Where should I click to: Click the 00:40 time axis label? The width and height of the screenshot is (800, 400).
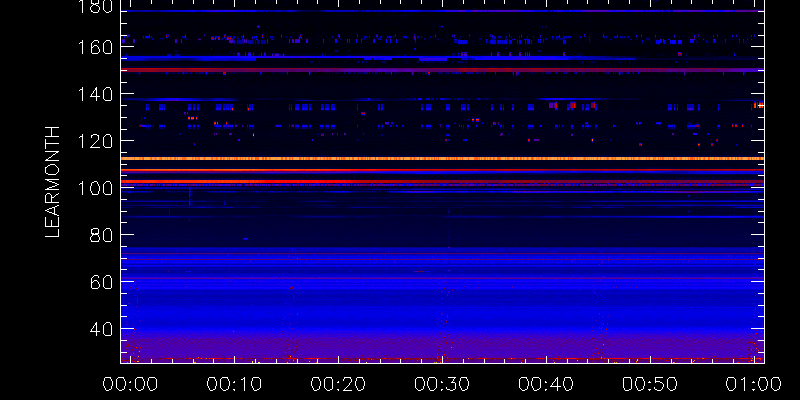click(546, 384)
